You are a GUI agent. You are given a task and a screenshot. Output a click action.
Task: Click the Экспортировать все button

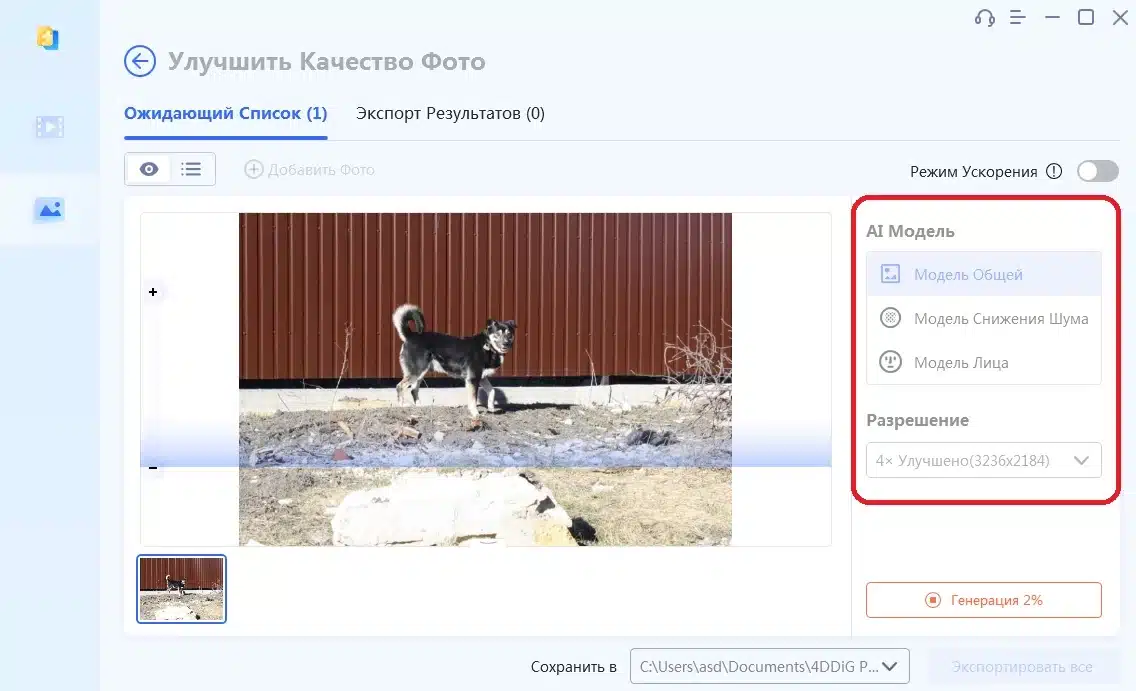[x=1023, y=665]
